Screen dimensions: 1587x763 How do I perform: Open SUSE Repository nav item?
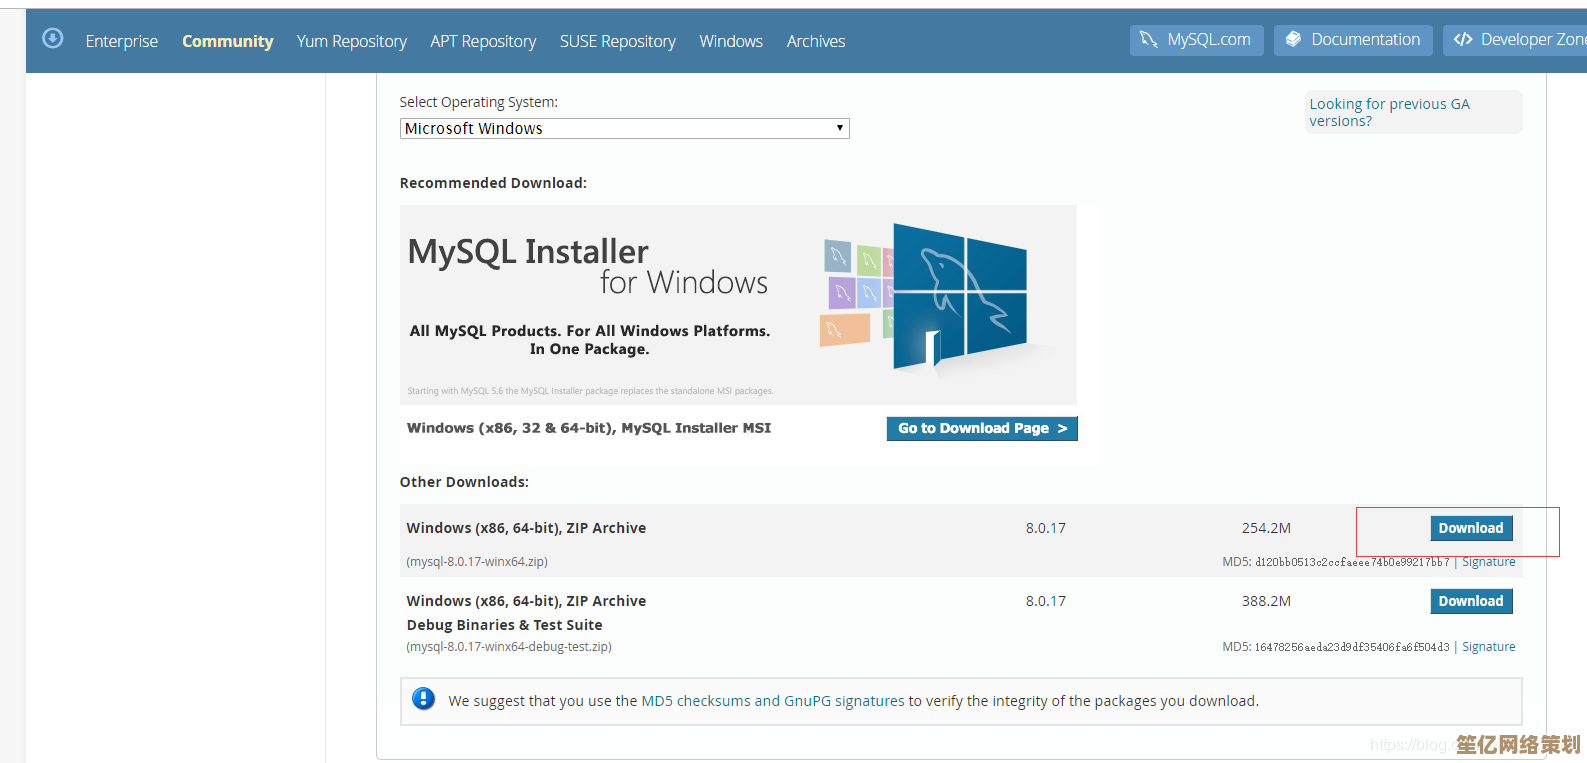click(617, 41)
